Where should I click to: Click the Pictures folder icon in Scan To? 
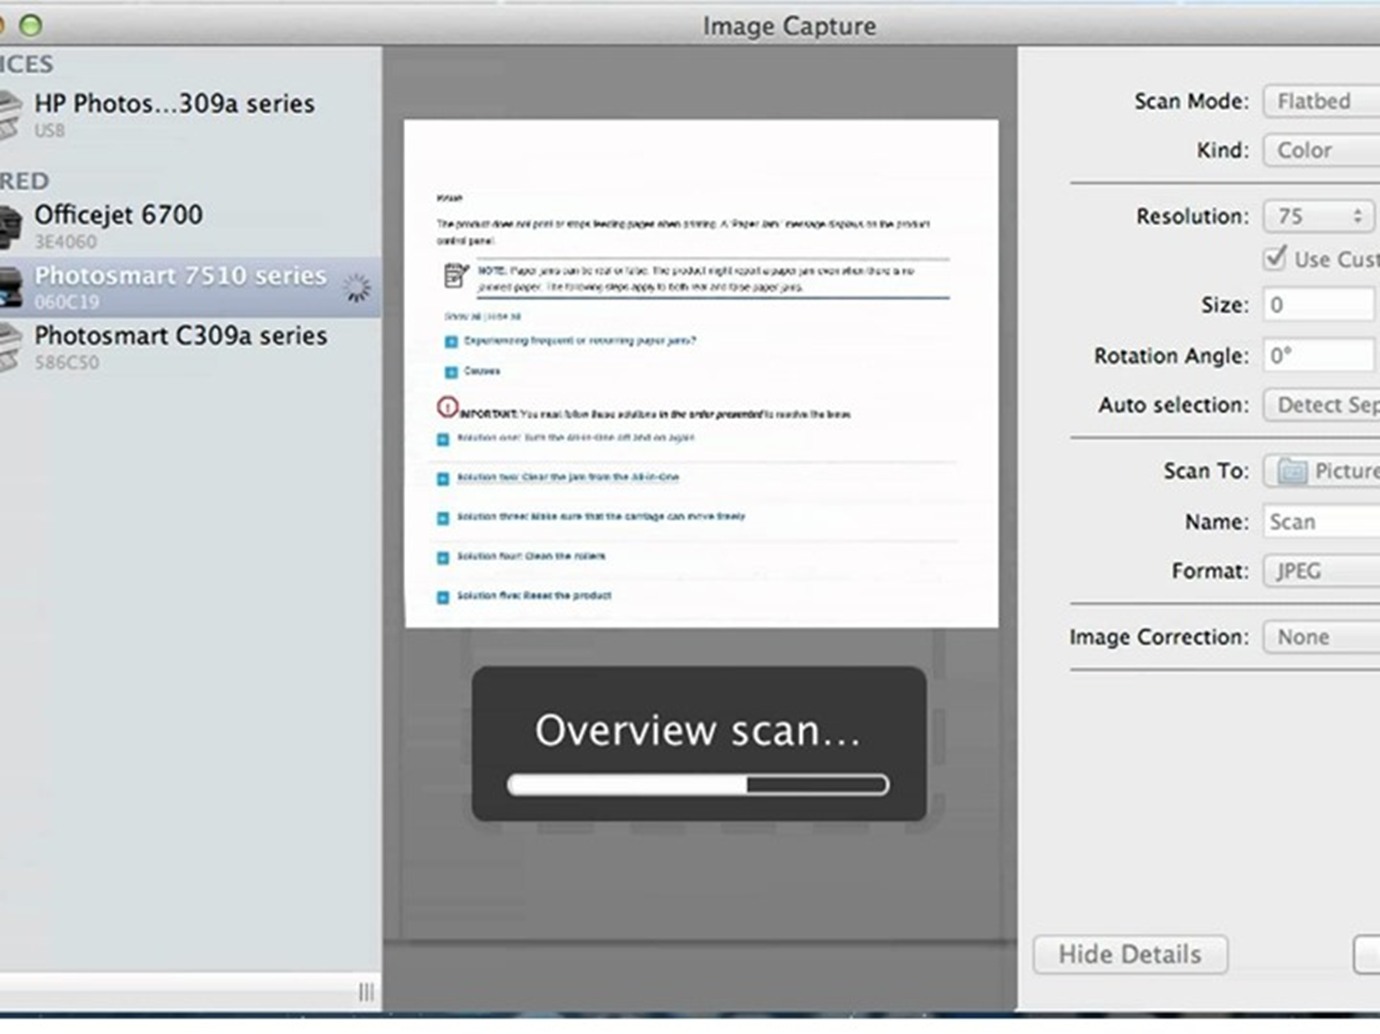(x=1292, y=471)
